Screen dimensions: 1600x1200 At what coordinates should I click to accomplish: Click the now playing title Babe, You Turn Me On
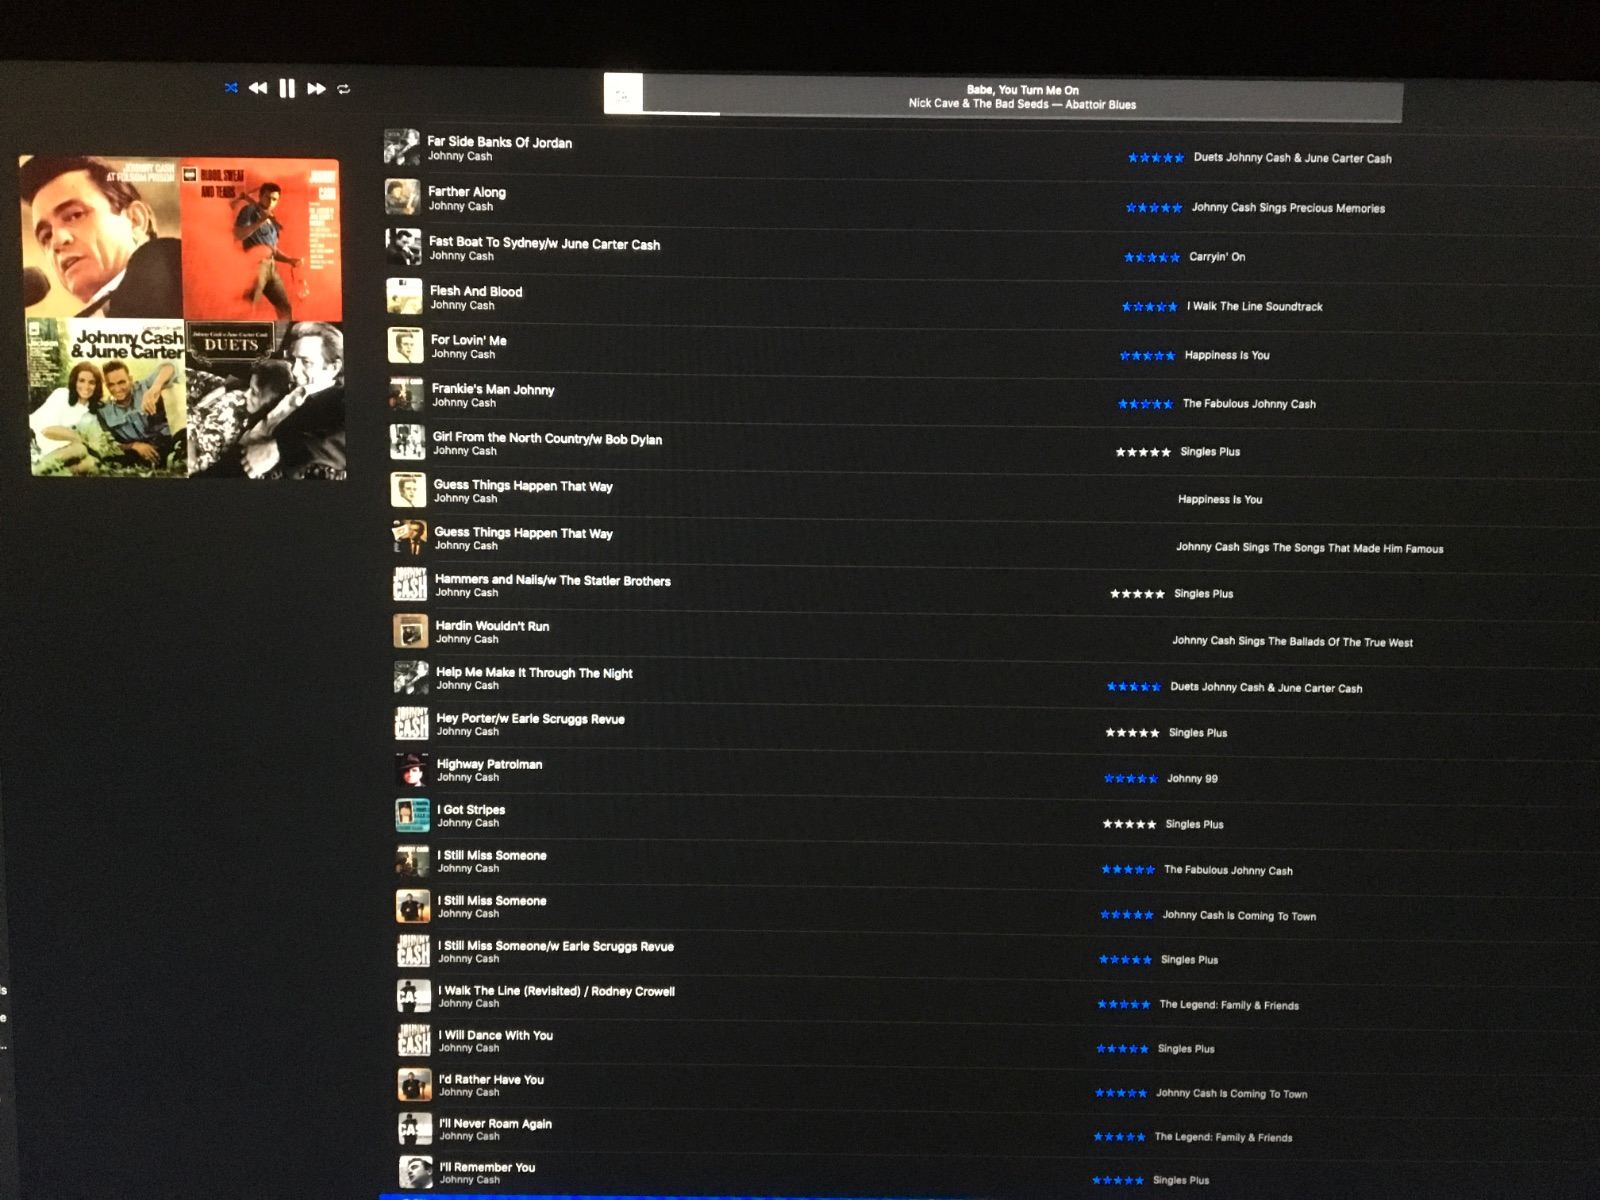coord(1023,90)
